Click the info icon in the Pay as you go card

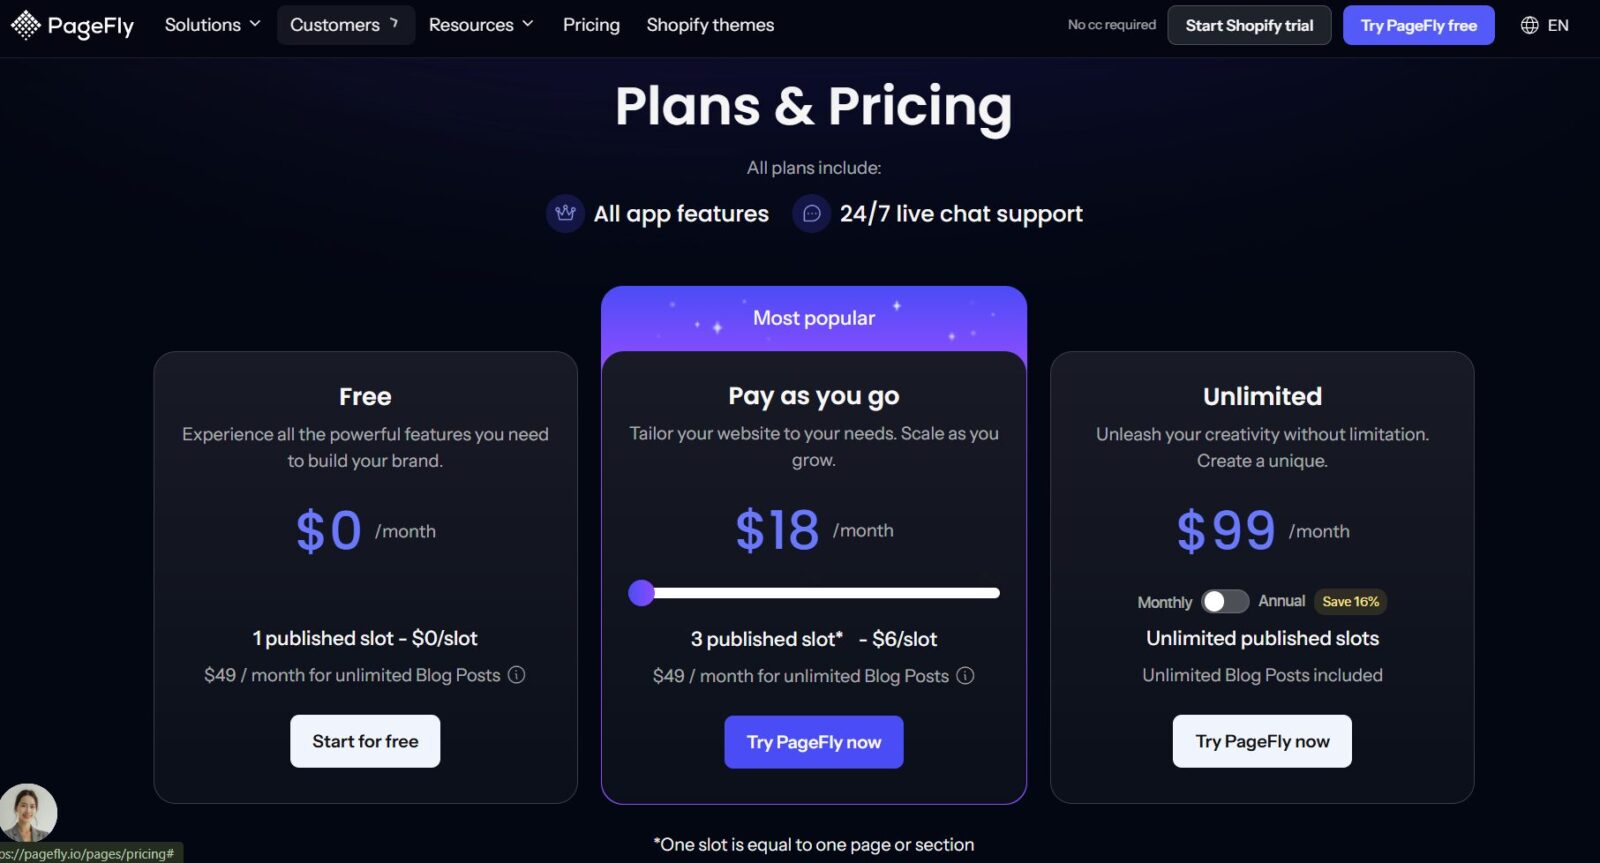tap(964, 676)
